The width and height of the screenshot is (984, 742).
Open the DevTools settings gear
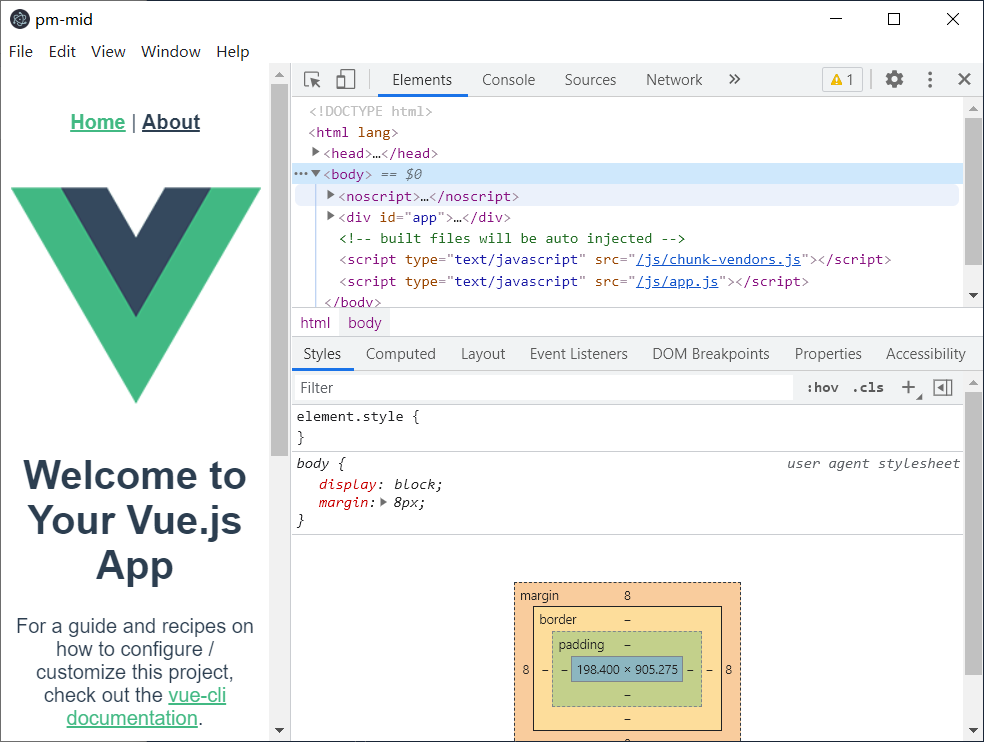coord(894,79)
